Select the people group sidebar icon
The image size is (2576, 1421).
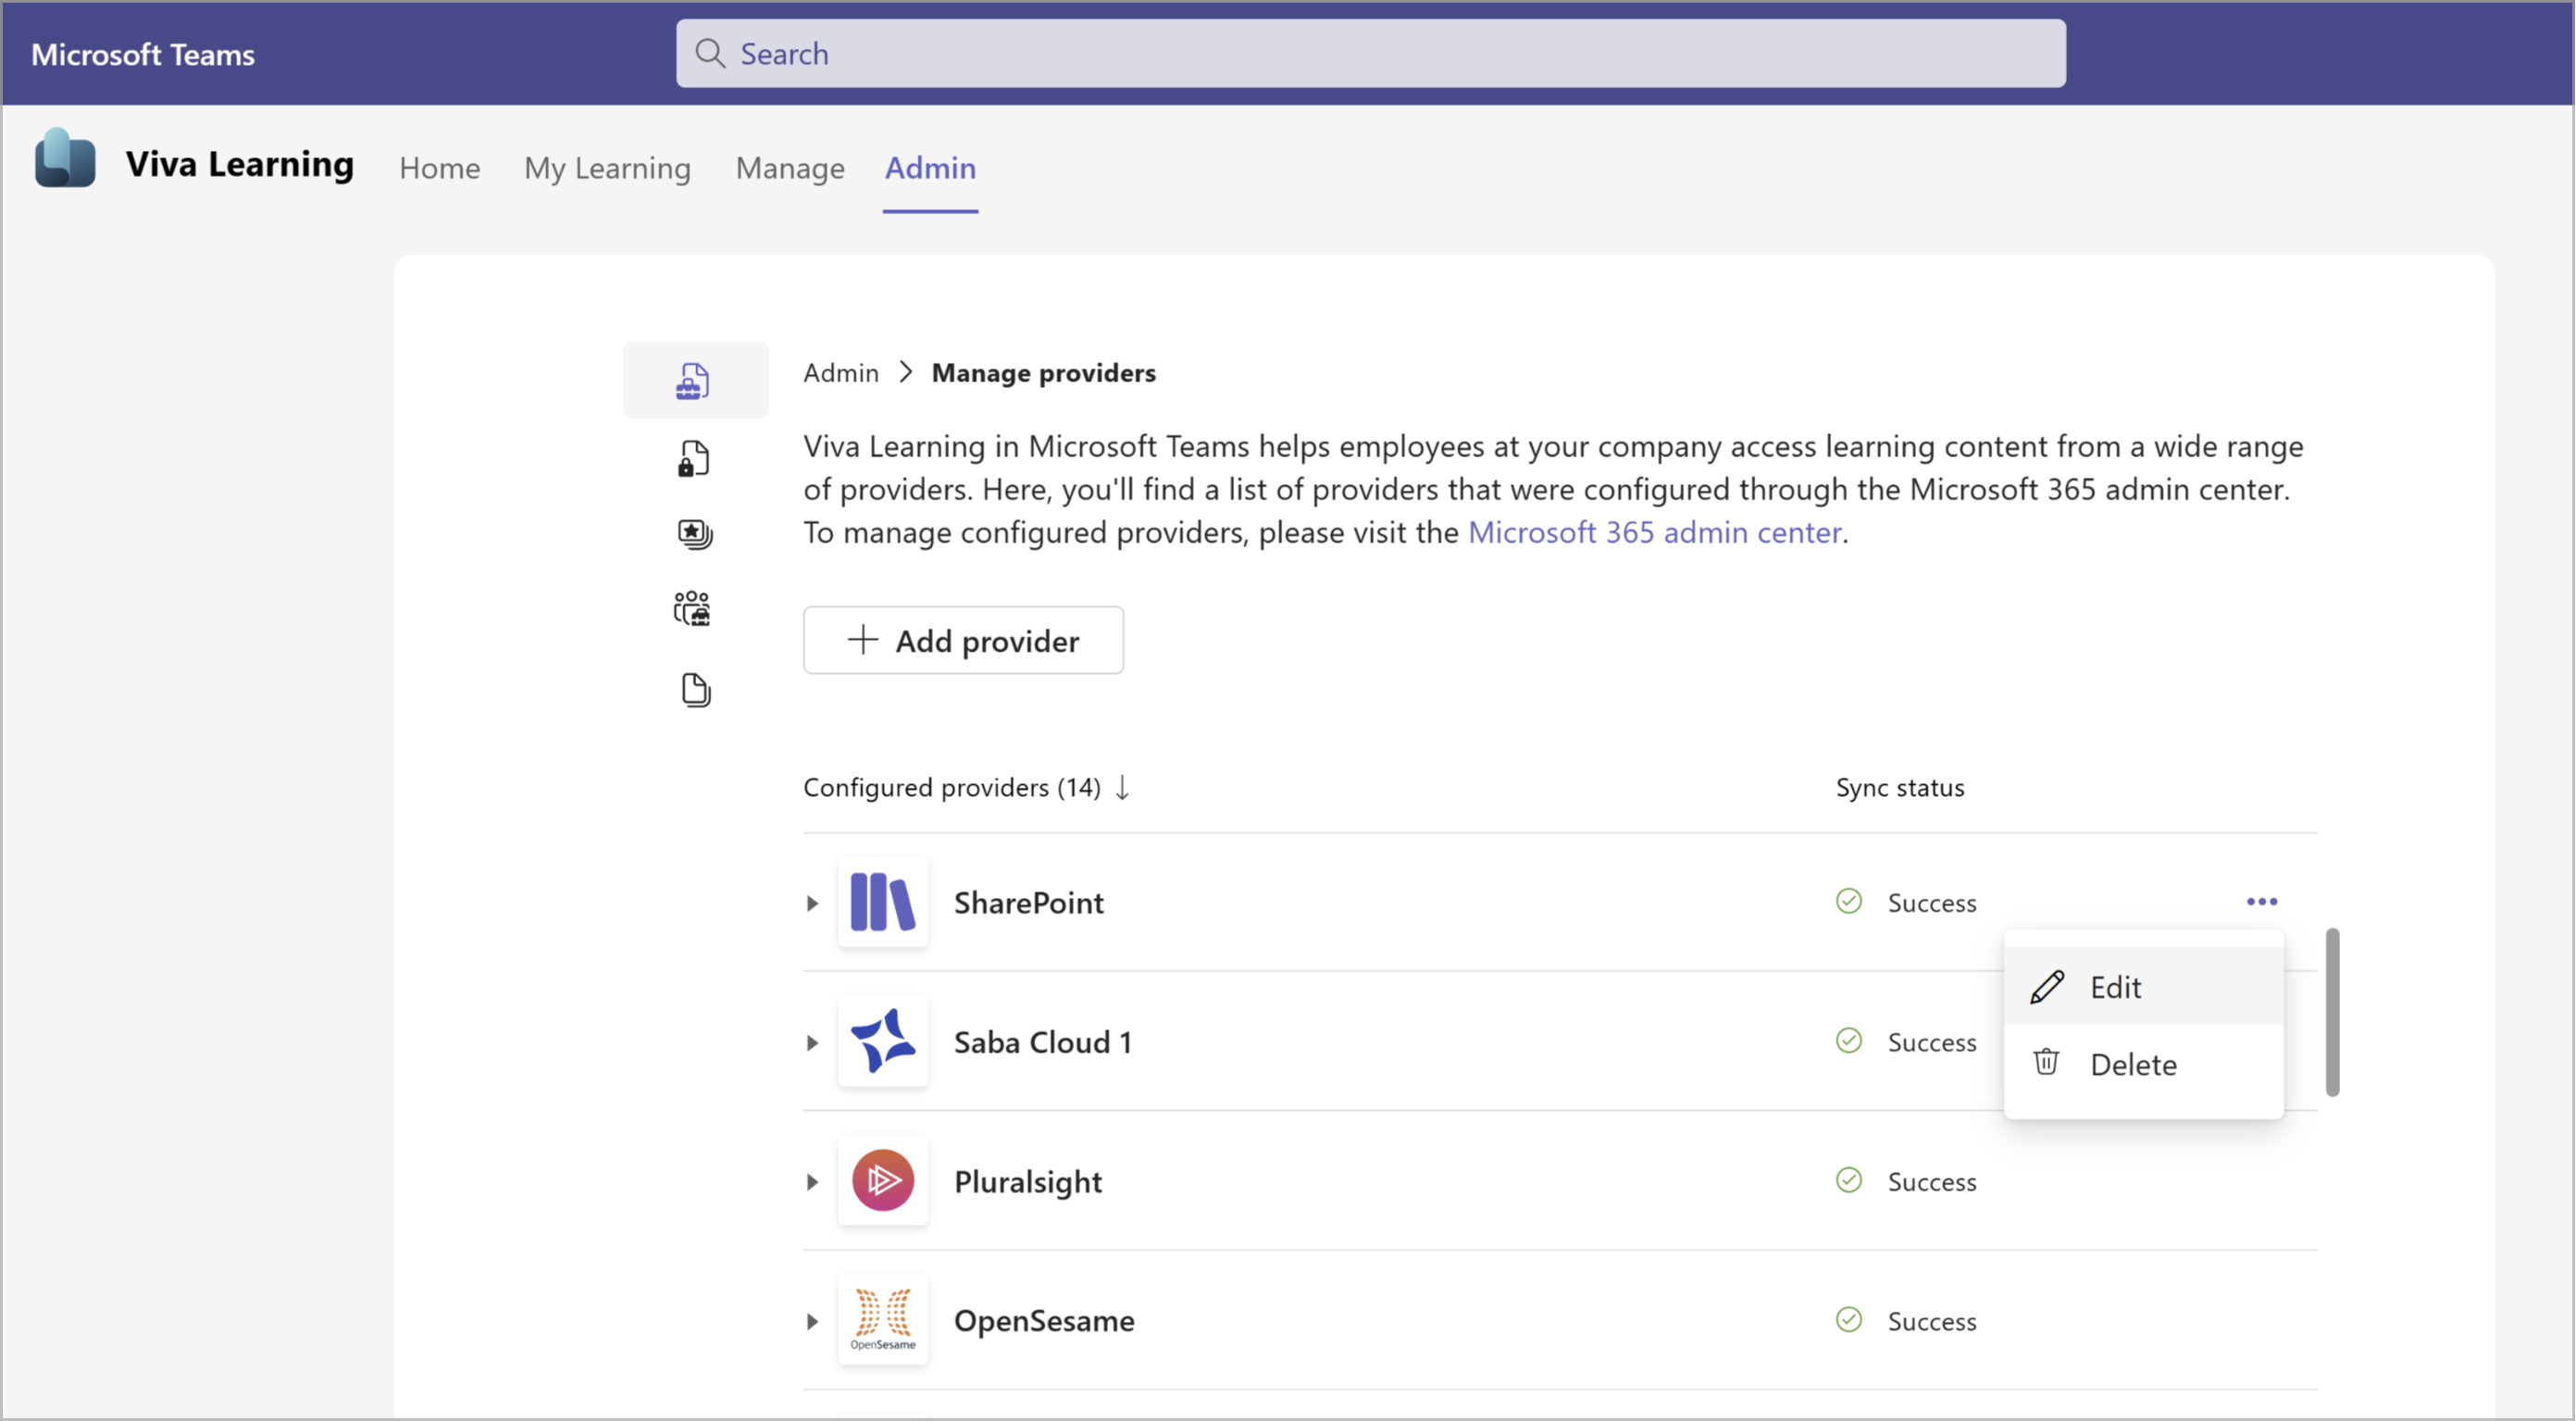pos(692,608)
